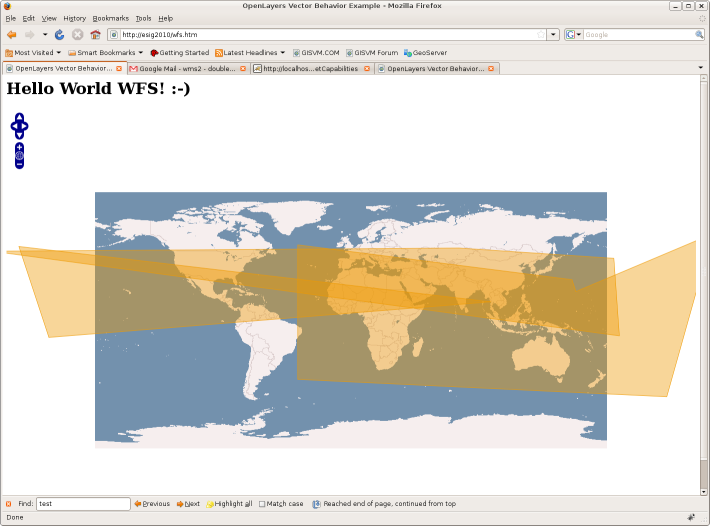The width and height of the screenshot is (710, 526).
Task: Click into the Find text field
Action: click(82, 504)
